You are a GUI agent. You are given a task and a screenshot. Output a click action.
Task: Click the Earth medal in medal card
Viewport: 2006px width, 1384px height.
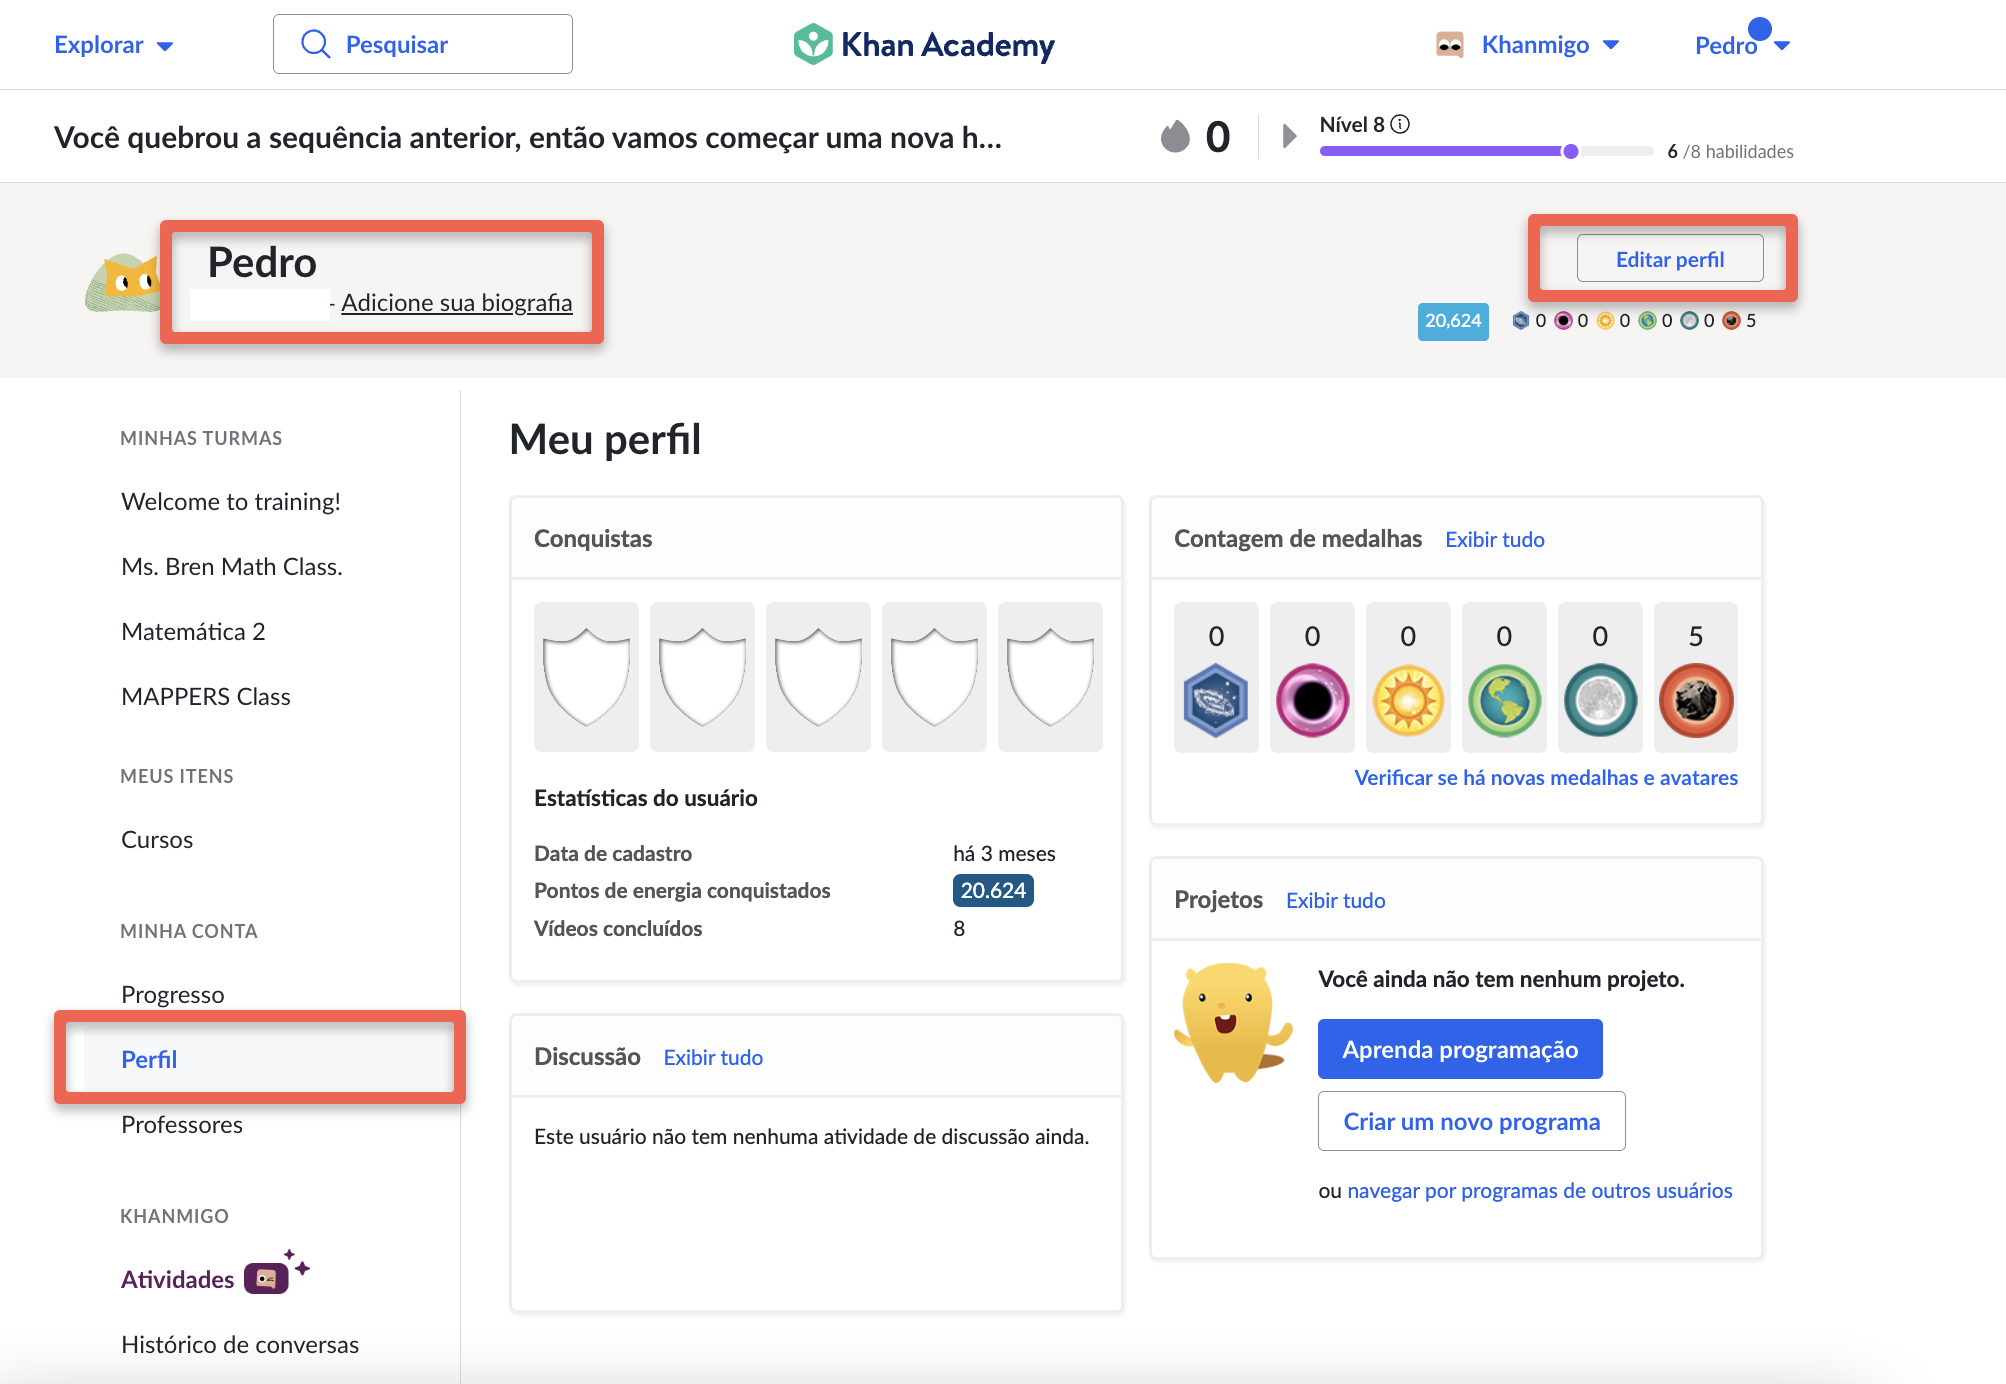point(1504,701)
